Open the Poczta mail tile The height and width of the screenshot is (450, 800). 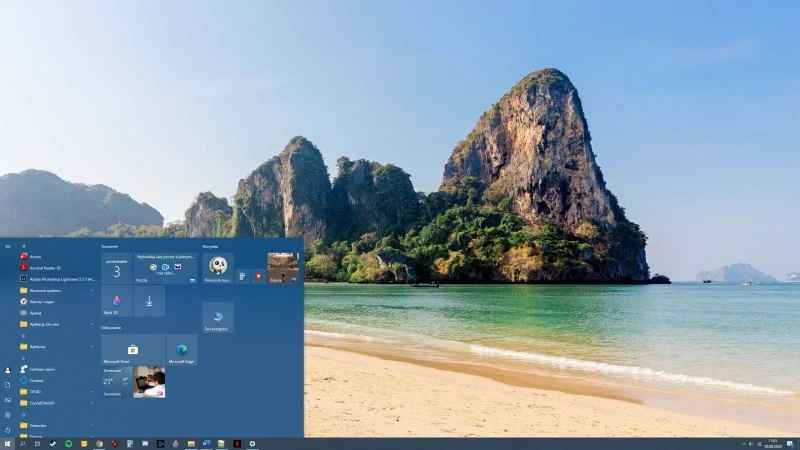click(166, 268)
